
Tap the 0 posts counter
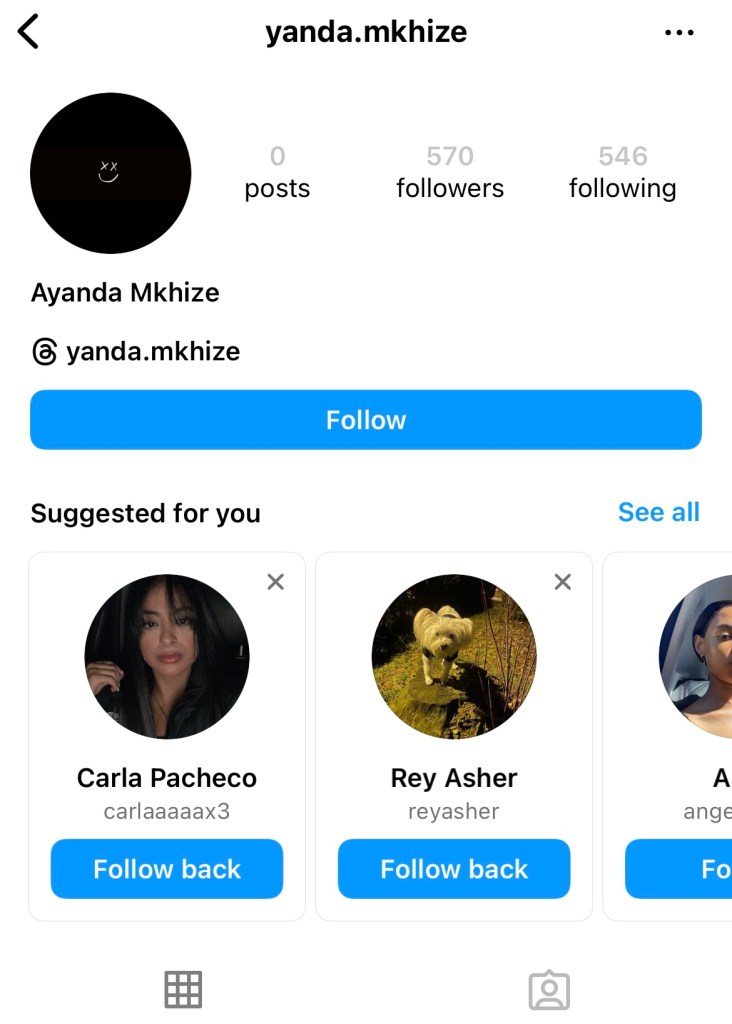[x=277, y=172]
